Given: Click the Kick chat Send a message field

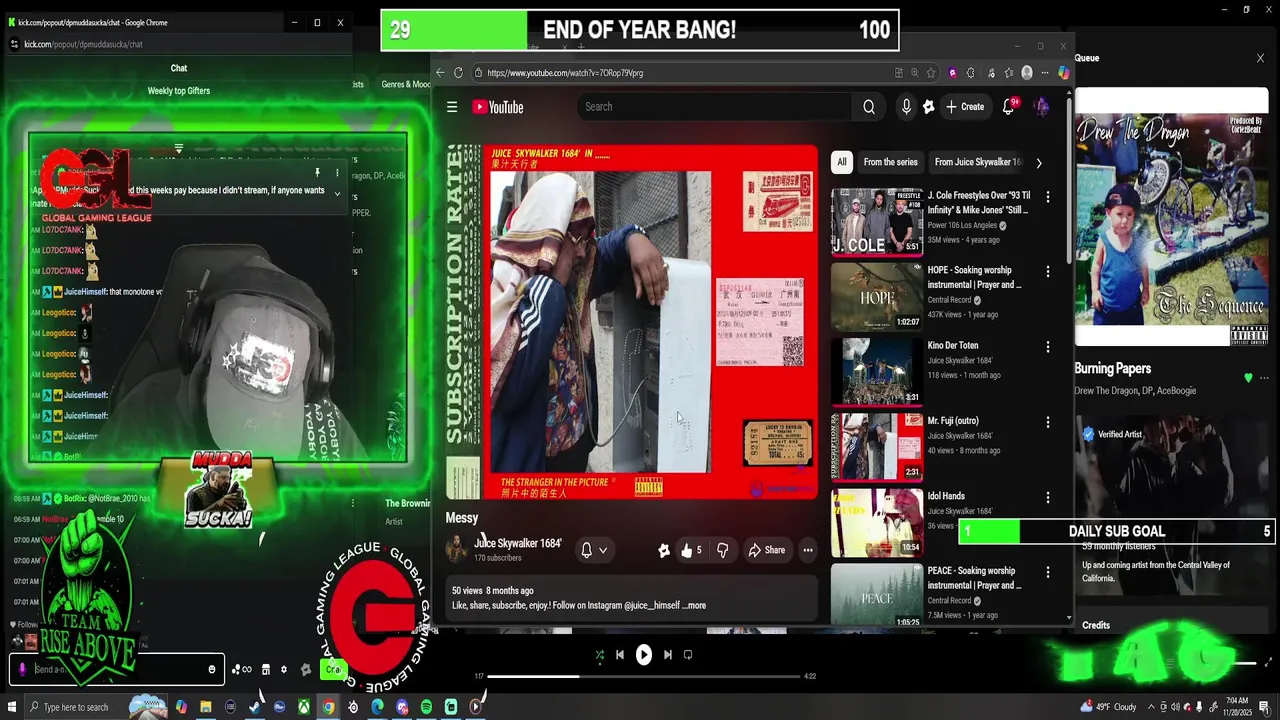Looking at the screenshot, I should coord(115,670).
